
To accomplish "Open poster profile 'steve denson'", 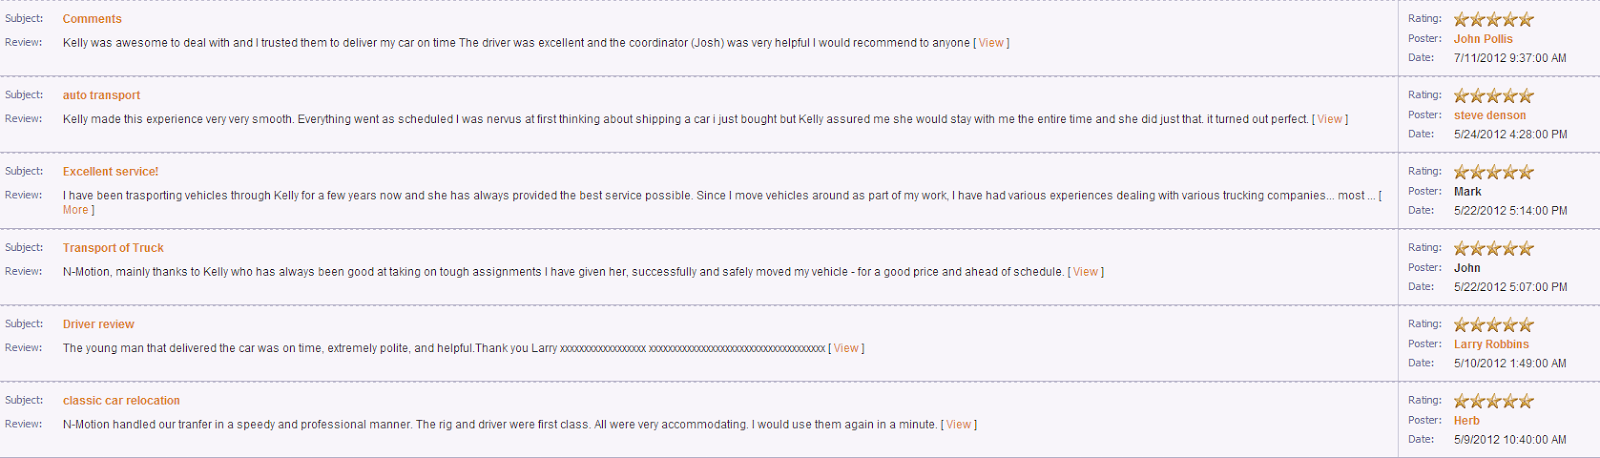I will (1489, 115).
